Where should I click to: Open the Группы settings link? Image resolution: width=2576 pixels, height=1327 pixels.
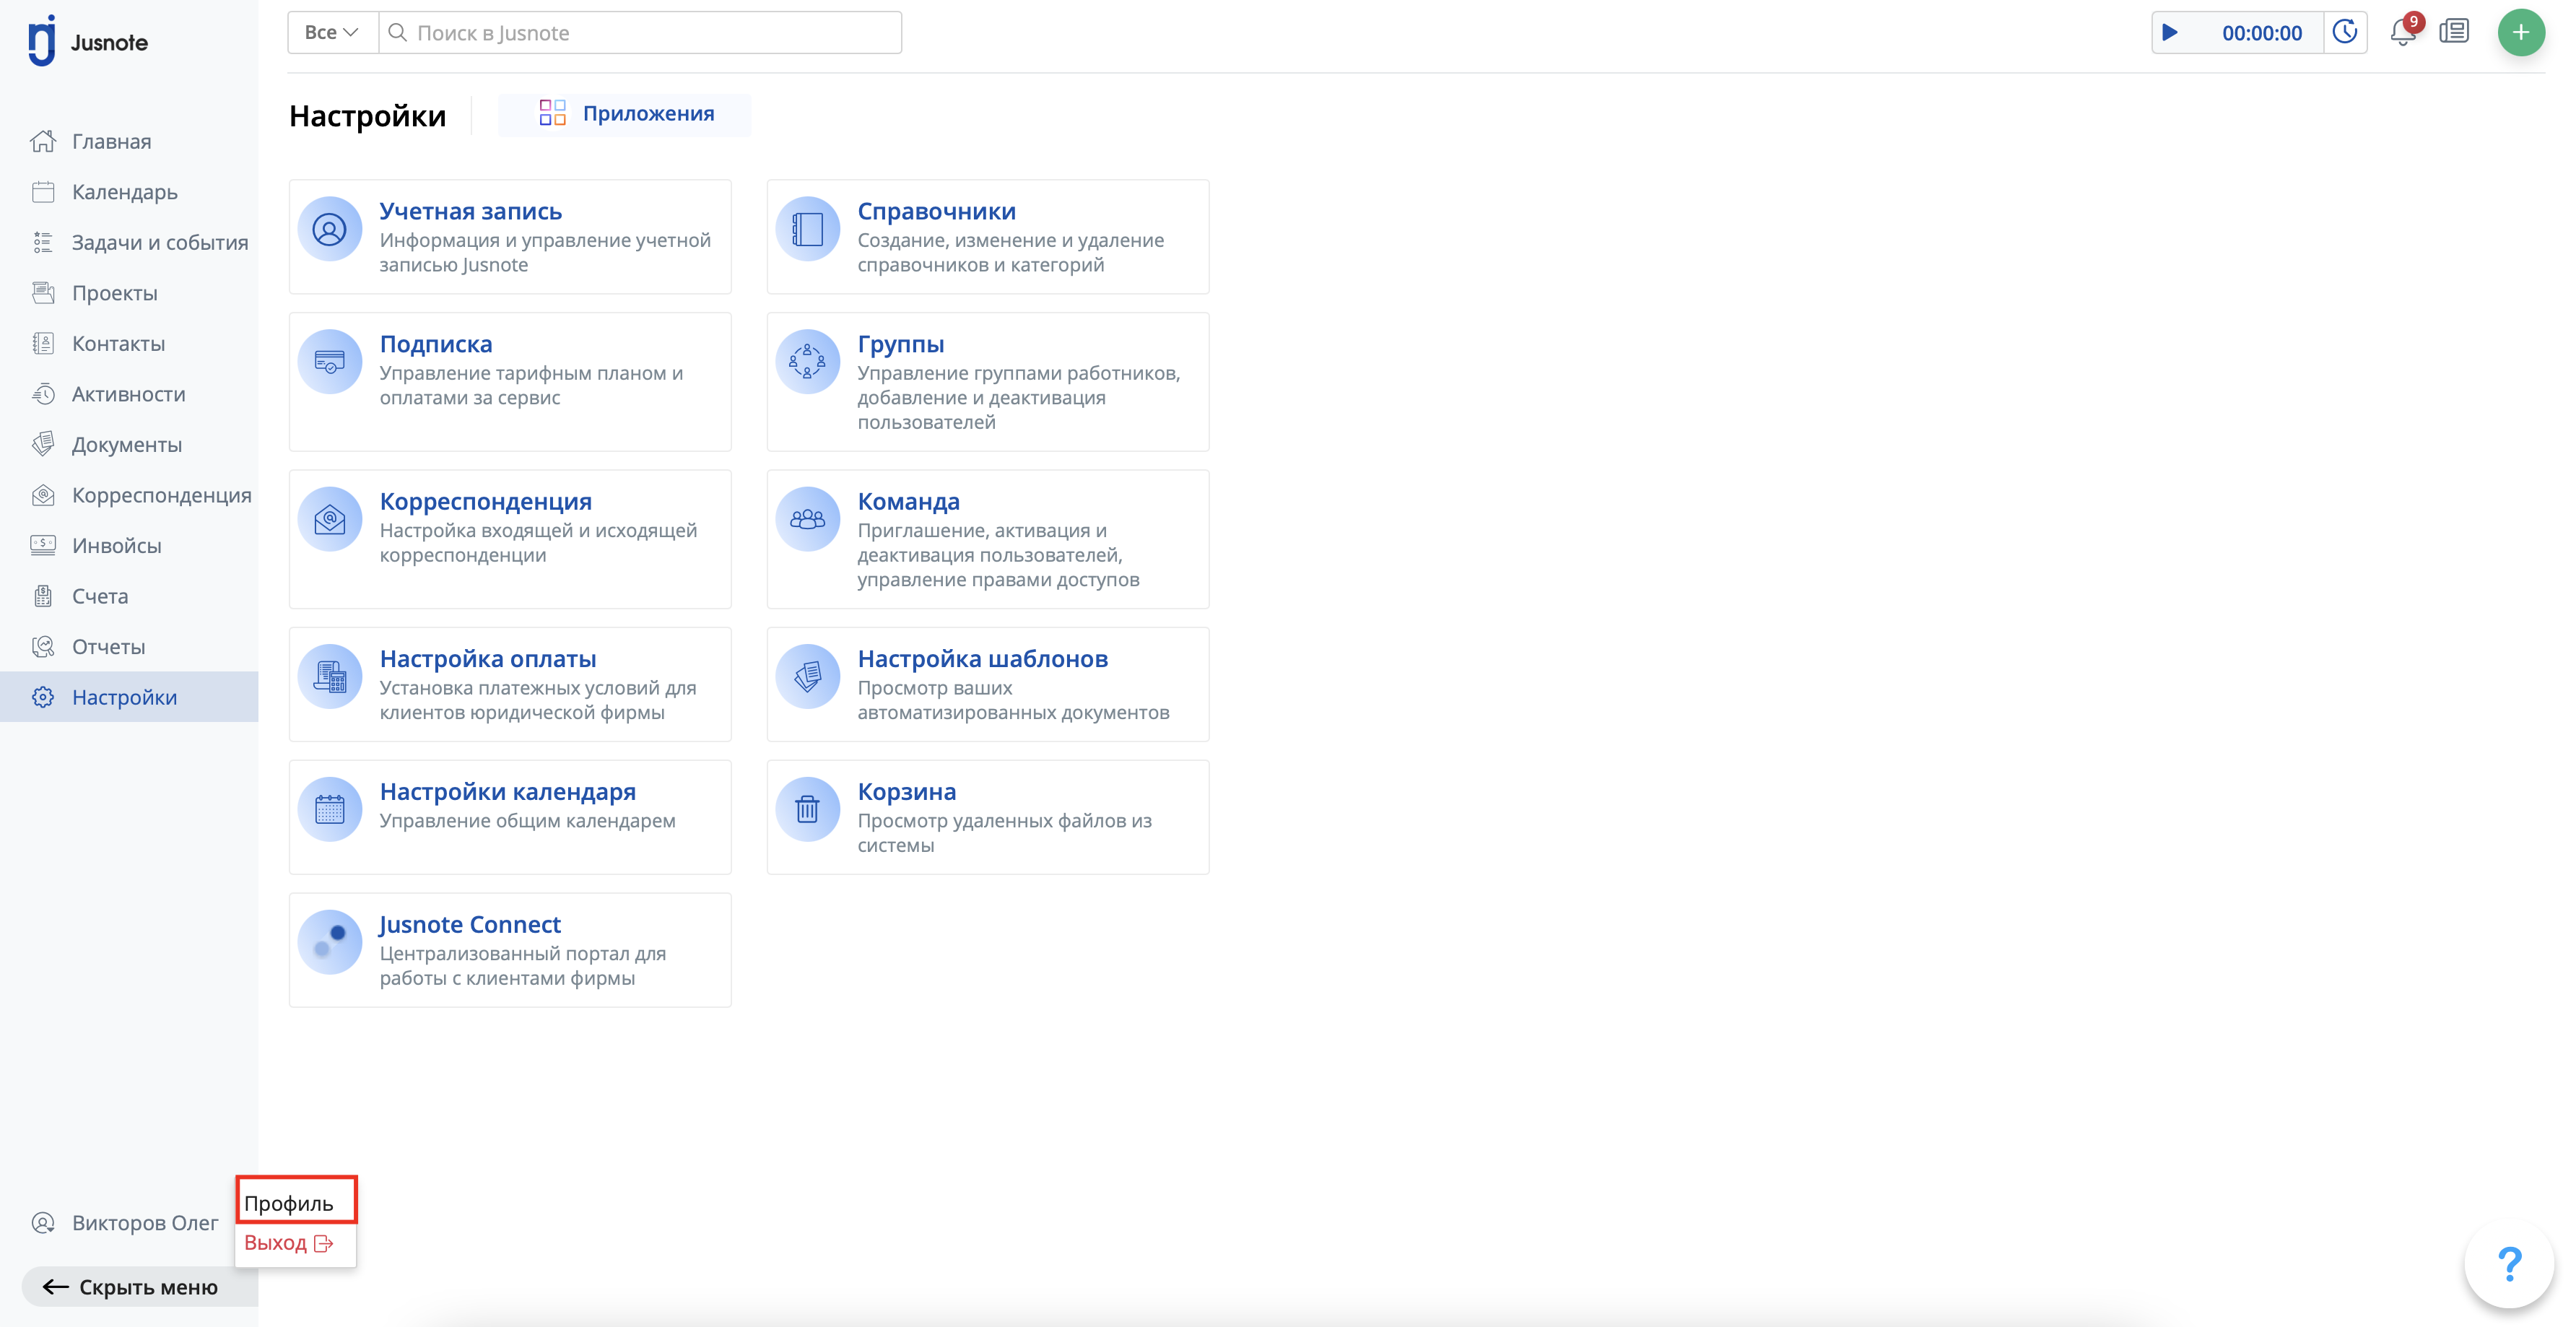coord(900,344)
